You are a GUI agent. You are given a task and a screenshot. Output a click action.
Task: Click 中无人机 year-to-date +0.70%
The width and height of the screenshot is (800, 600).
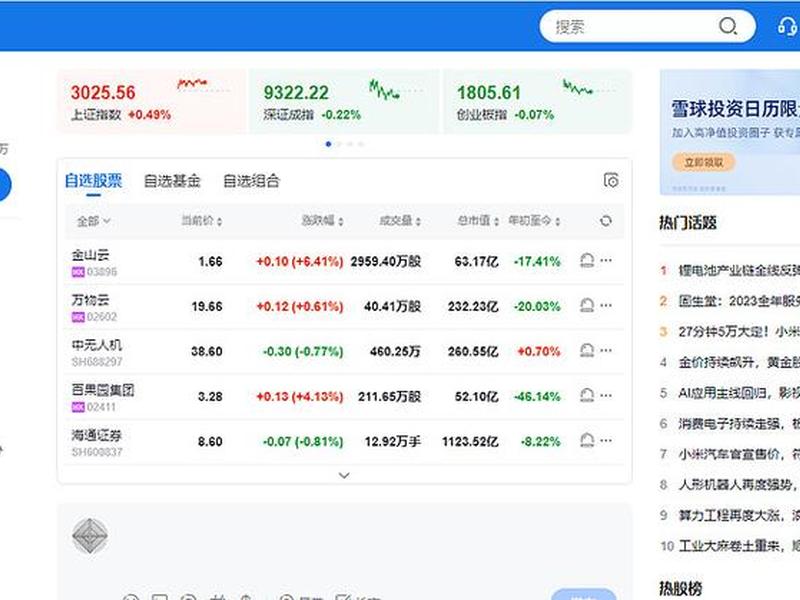tap(539, 352)
